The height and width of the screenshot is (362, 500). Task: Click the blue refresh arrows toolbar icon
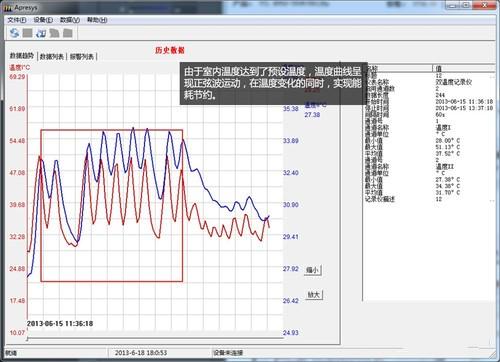(x=14, y=33)
